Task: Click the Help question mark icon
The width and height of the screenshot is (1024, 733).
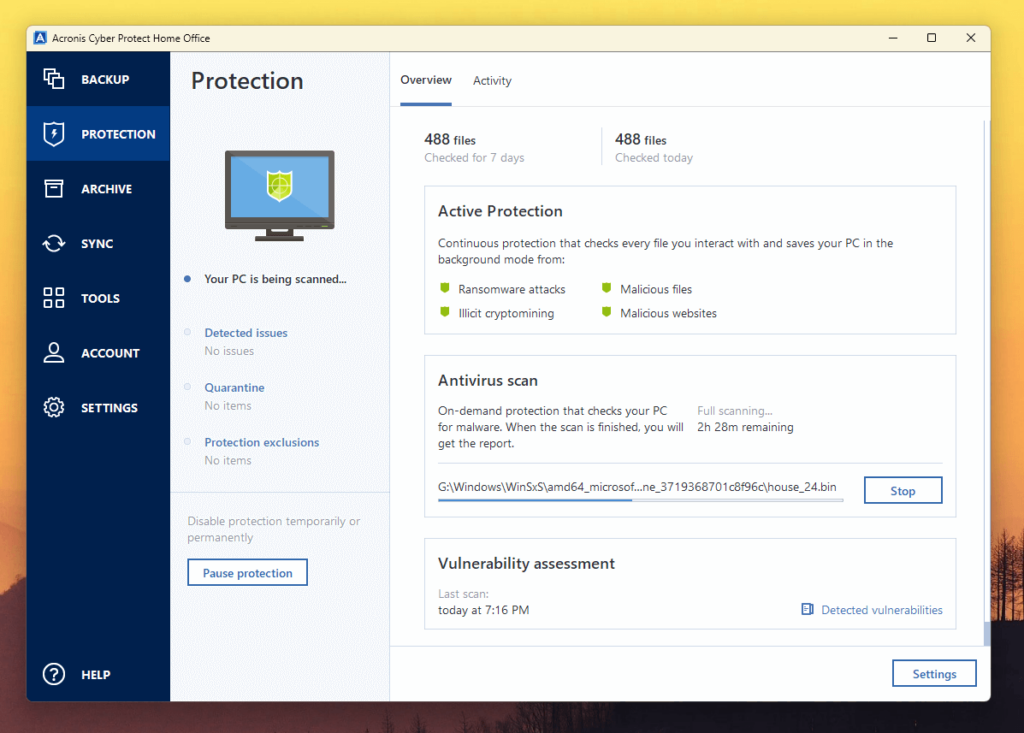Action: pos(54,674)
